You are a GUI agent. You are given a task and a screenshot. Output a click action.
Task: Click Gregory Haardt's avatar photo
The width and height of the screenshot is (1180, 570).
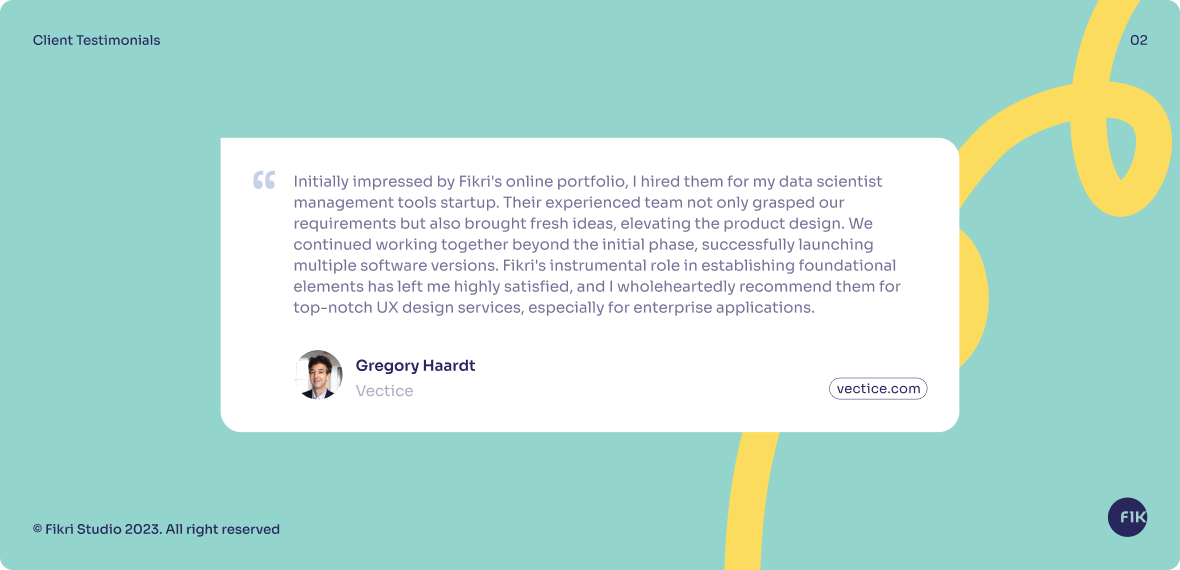click(x=319, y=375)
